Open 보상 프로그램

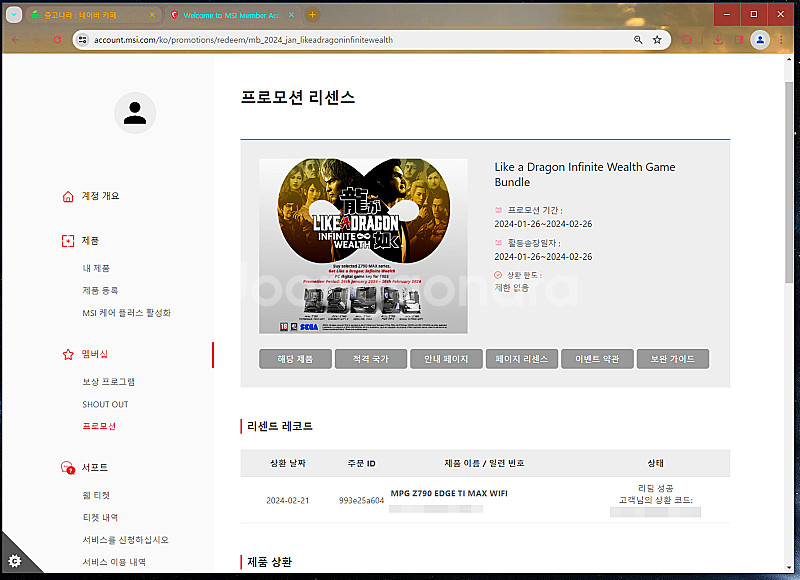109,382
